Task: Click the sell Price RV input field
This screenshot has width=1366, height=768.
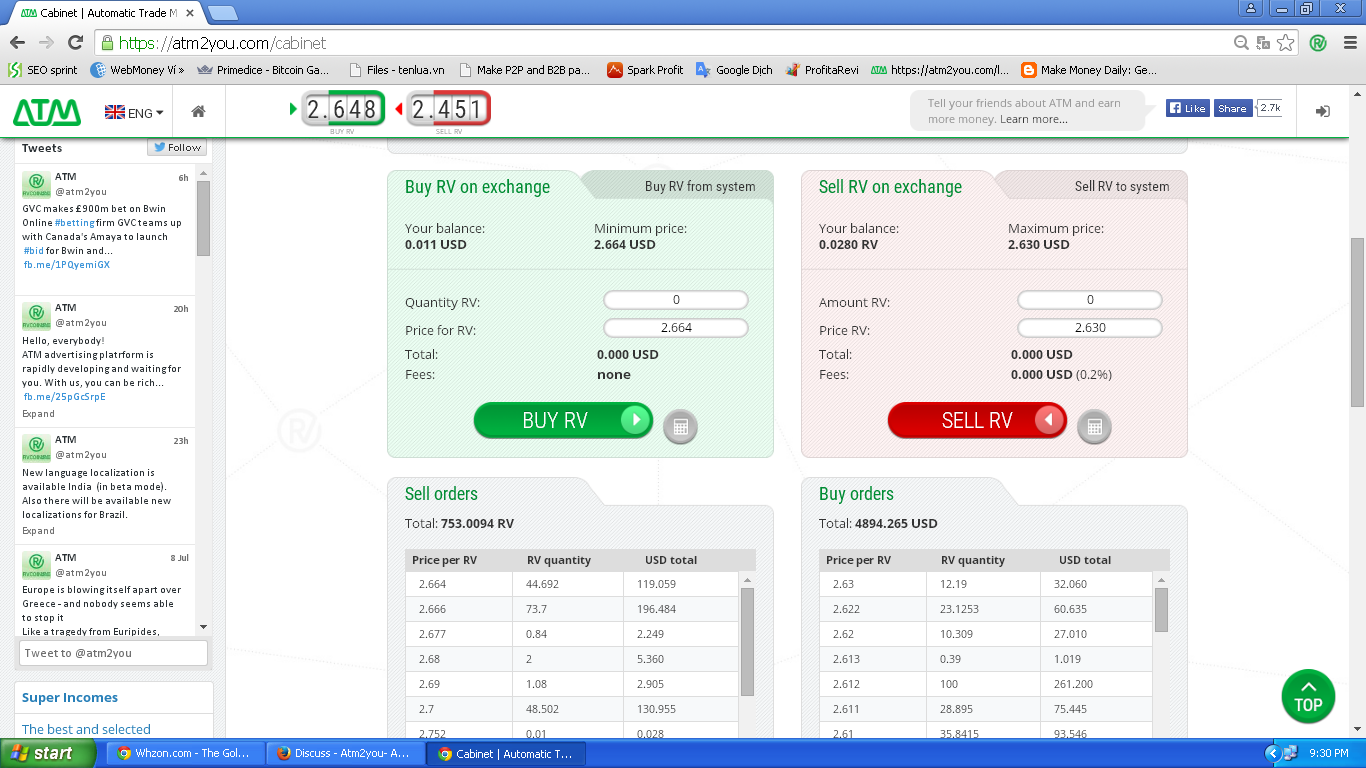Action: pos(1090,328)
